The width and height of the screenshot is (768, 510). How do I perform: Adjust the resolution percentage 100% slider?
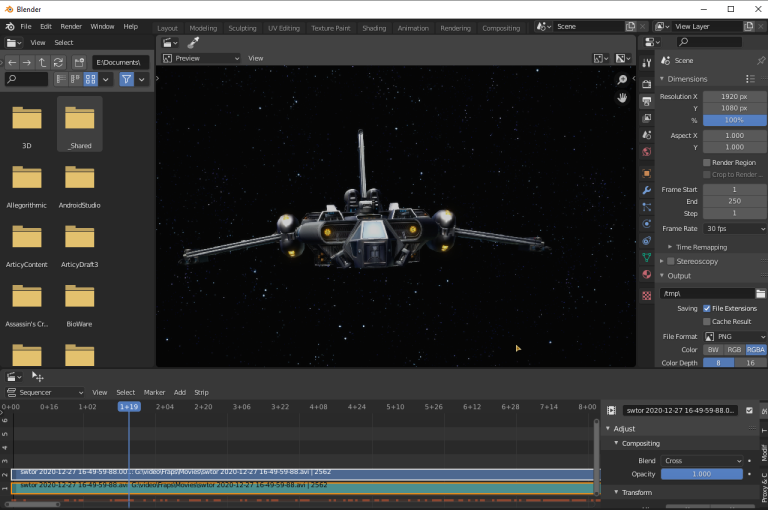735,120
